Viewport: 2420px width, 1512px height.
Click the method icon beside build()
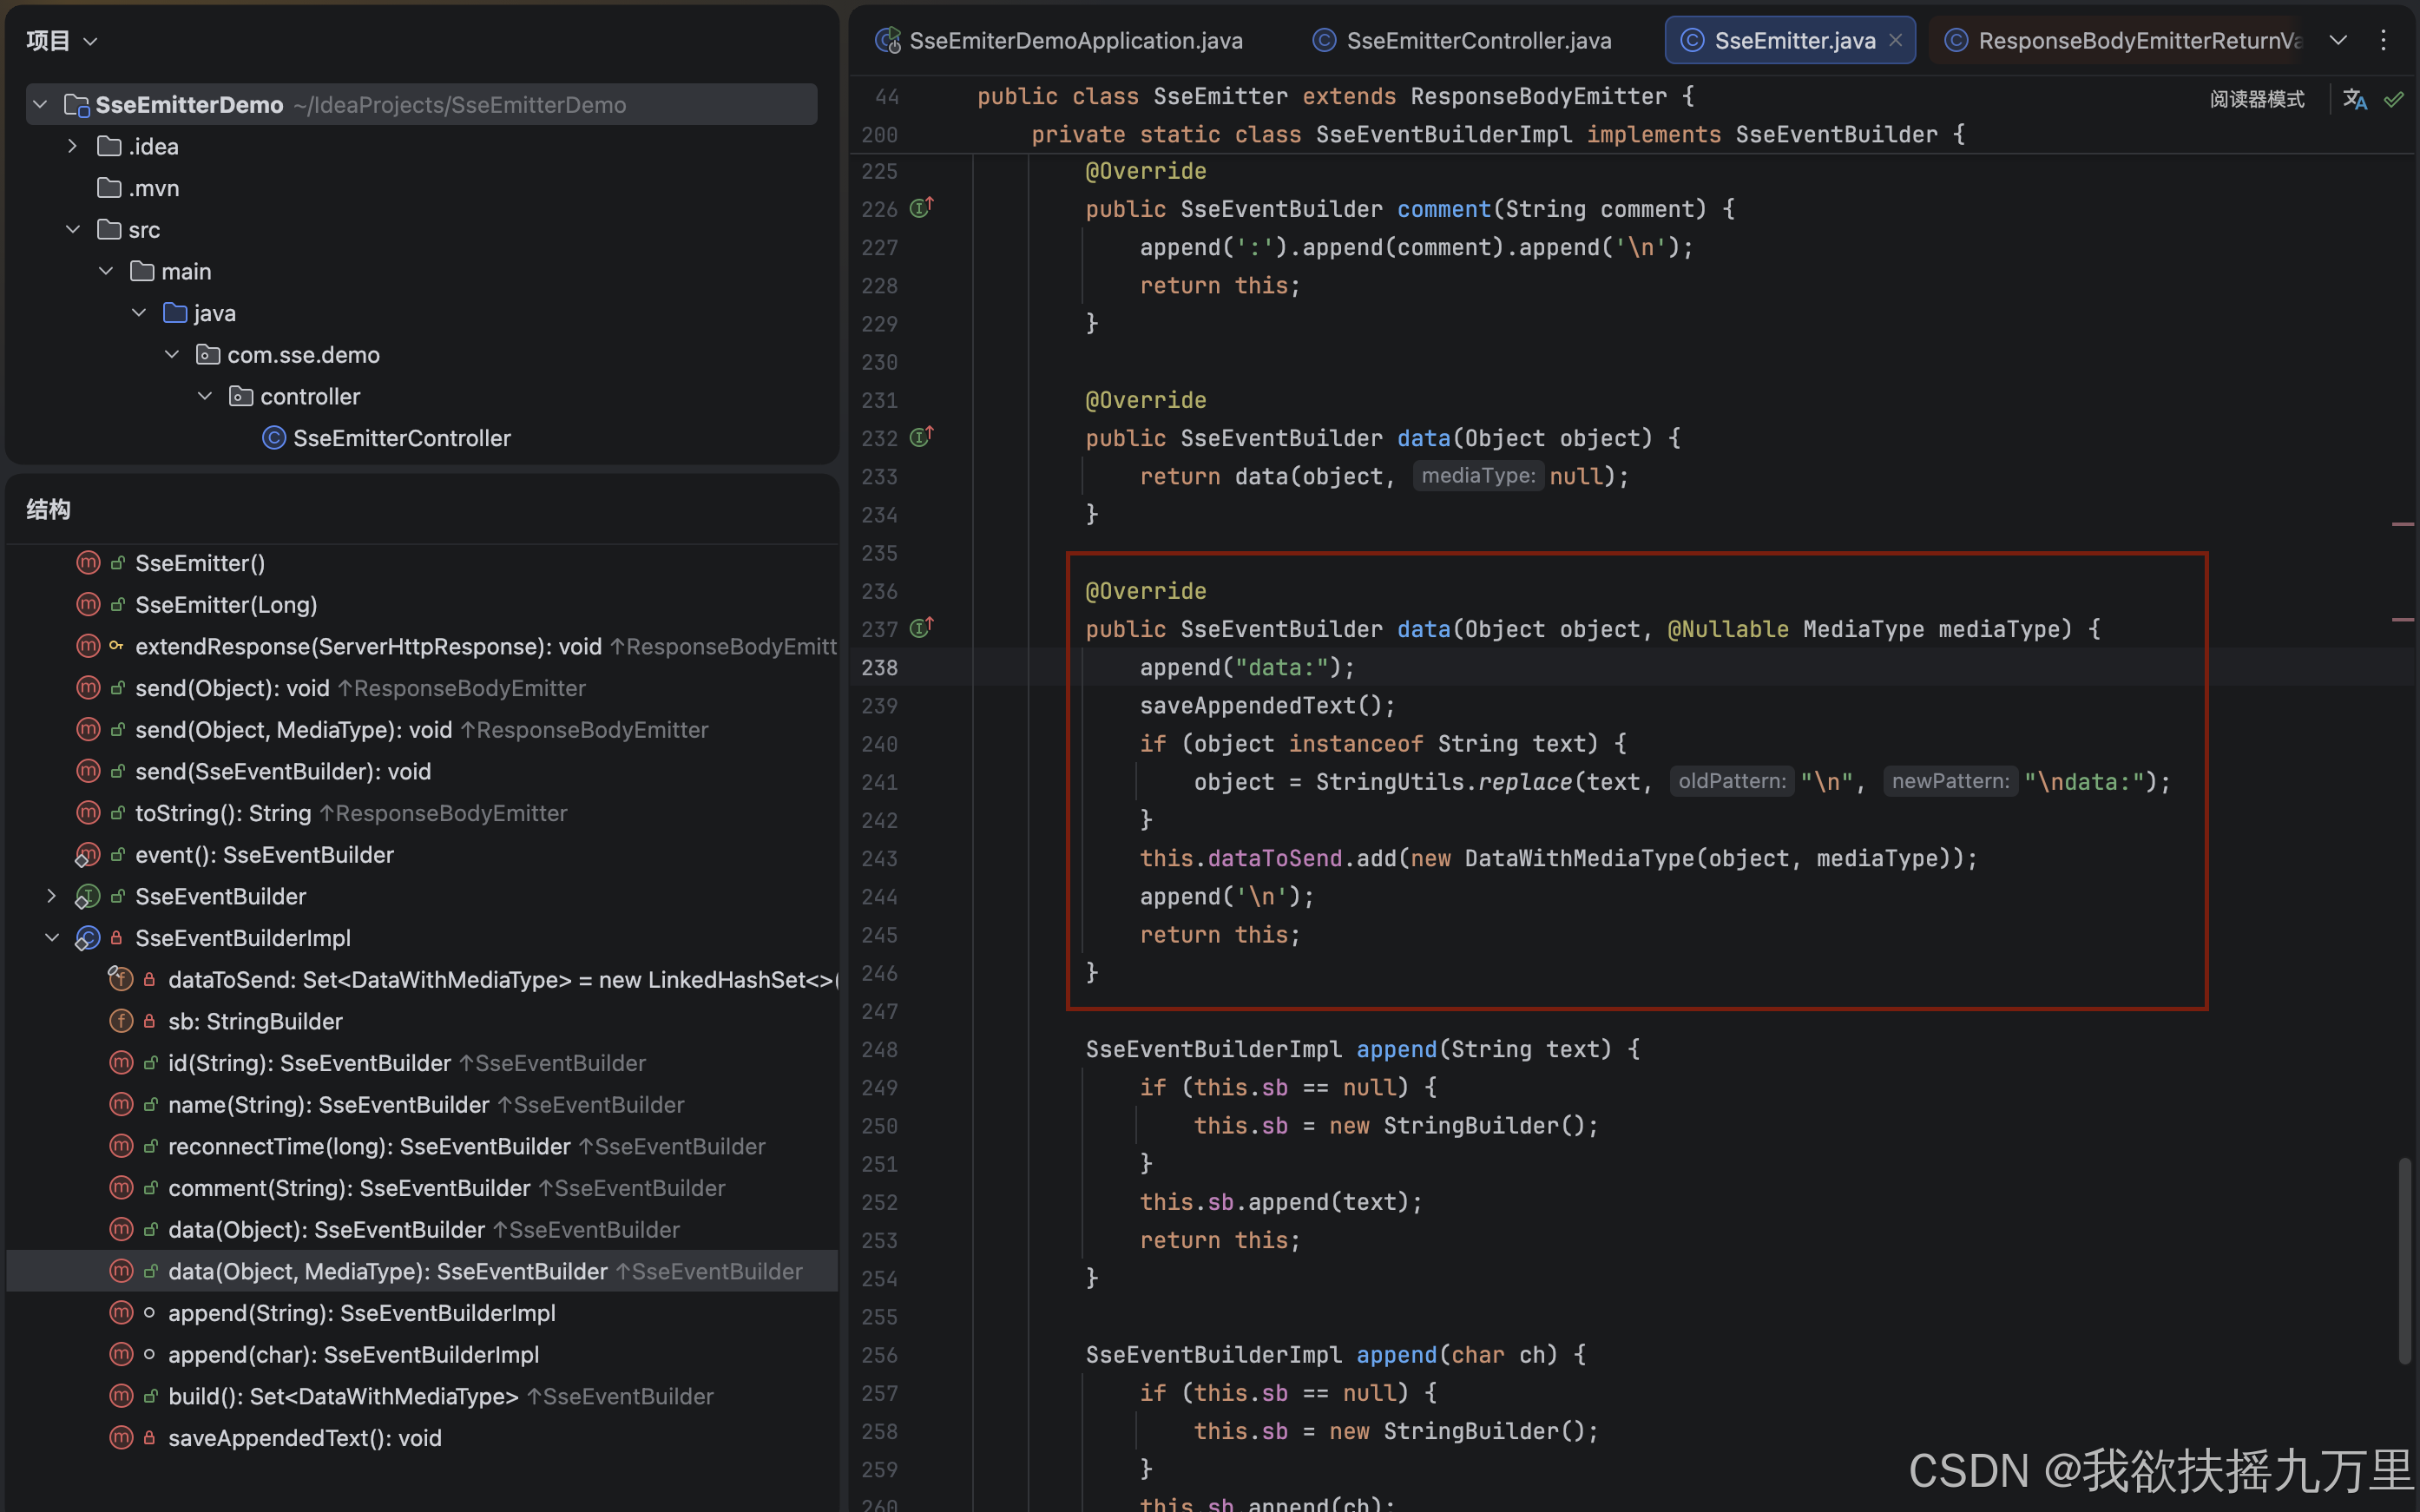pyautogui.click(x=120, y=1396)
